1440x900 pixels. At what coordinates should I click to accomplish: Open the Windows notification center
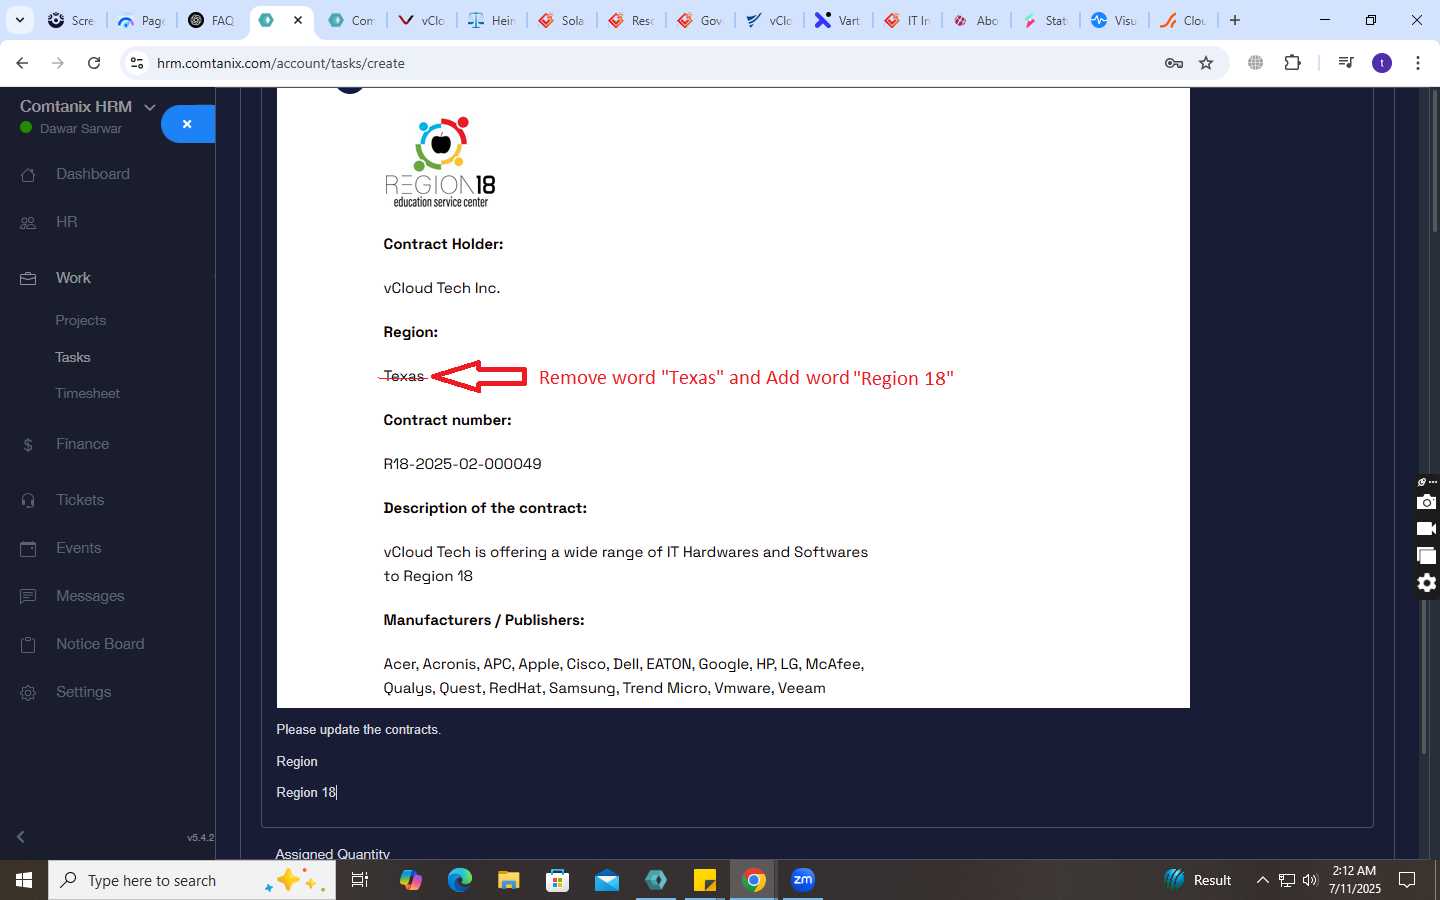point(1407,880)
